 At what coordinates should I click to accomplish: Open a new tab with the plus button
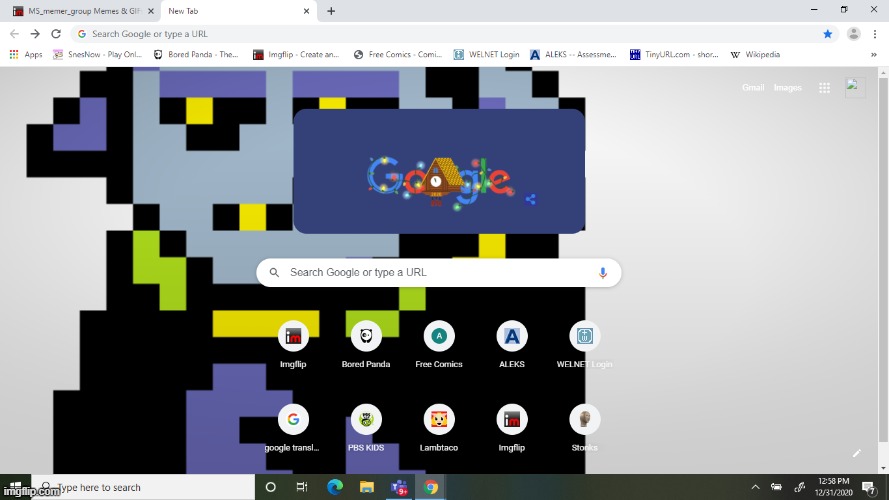331,11
